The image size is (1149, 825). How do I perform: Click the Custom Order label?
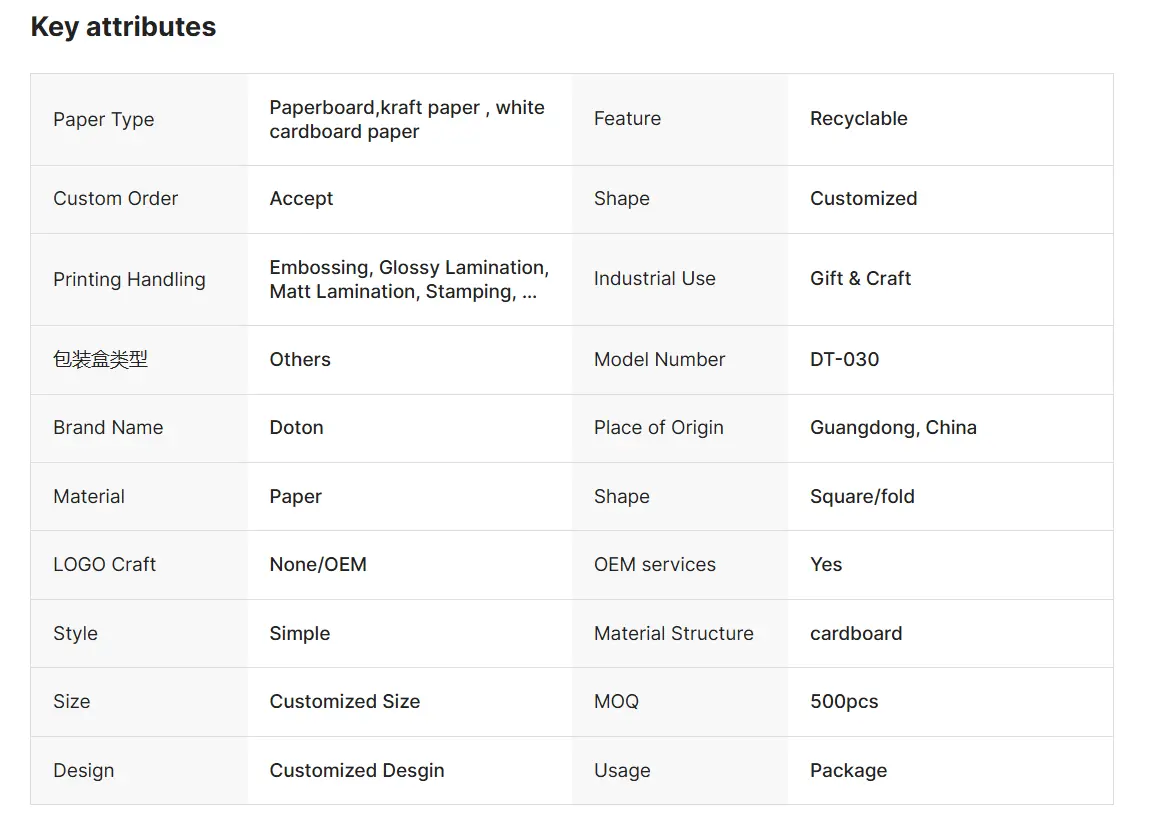tap(115, 199)
